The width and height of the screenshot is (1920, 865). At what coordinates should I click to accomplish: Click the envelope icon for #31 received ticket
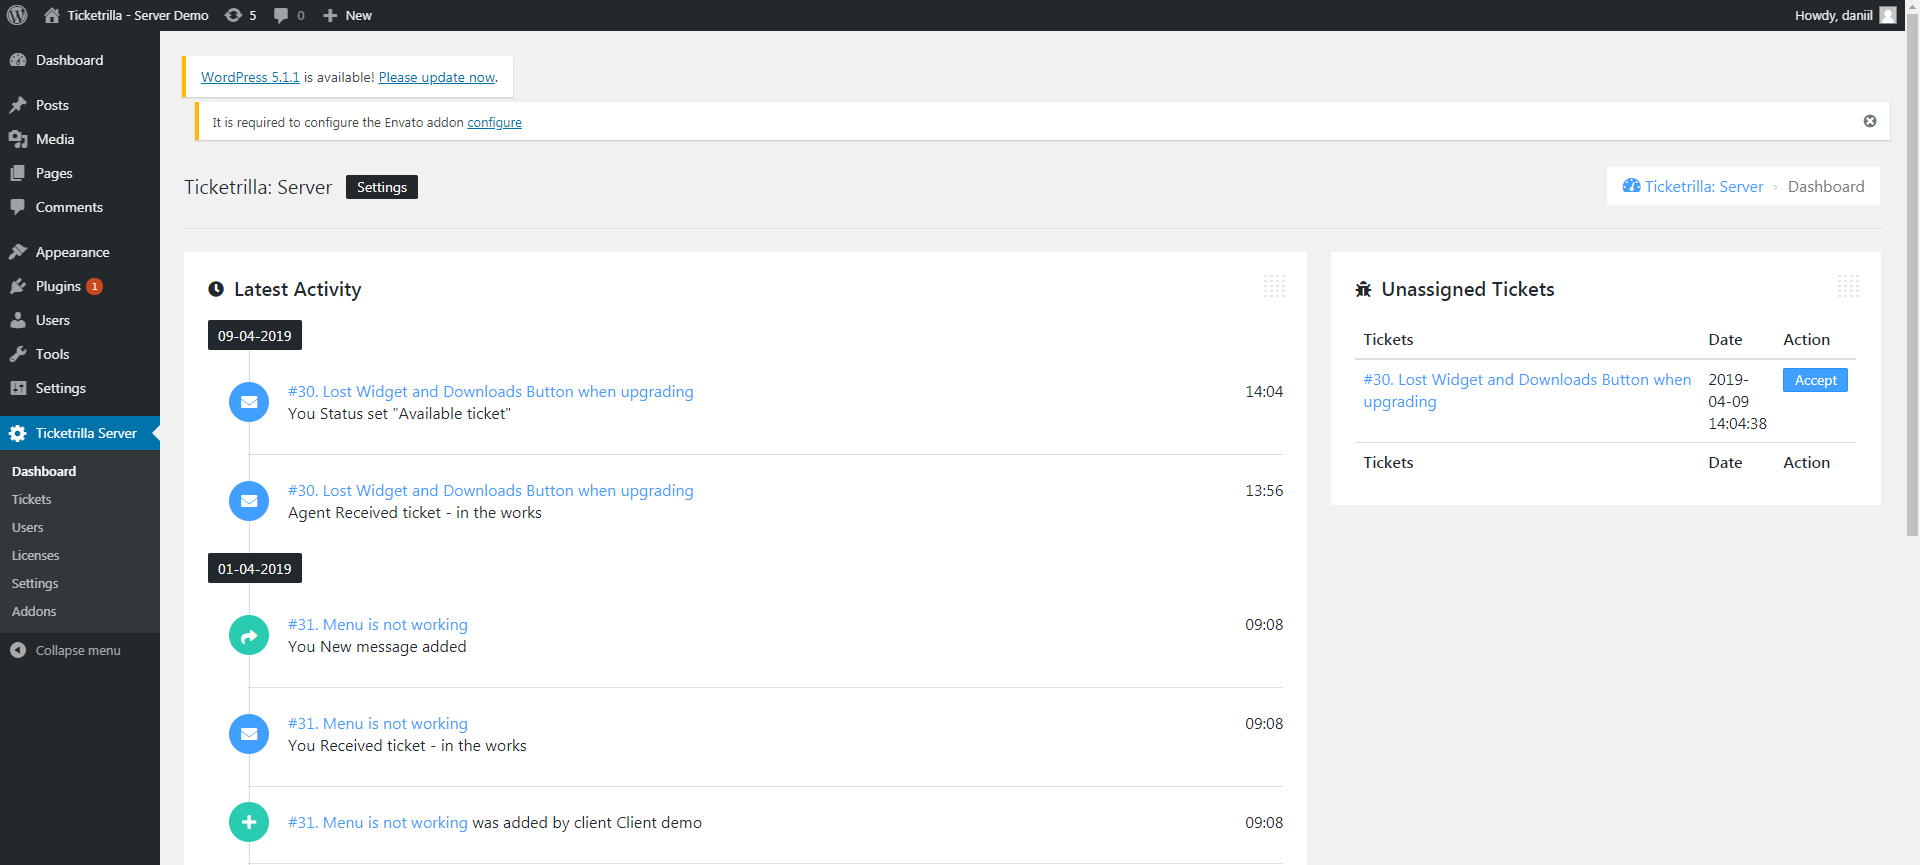pos(249,734)
